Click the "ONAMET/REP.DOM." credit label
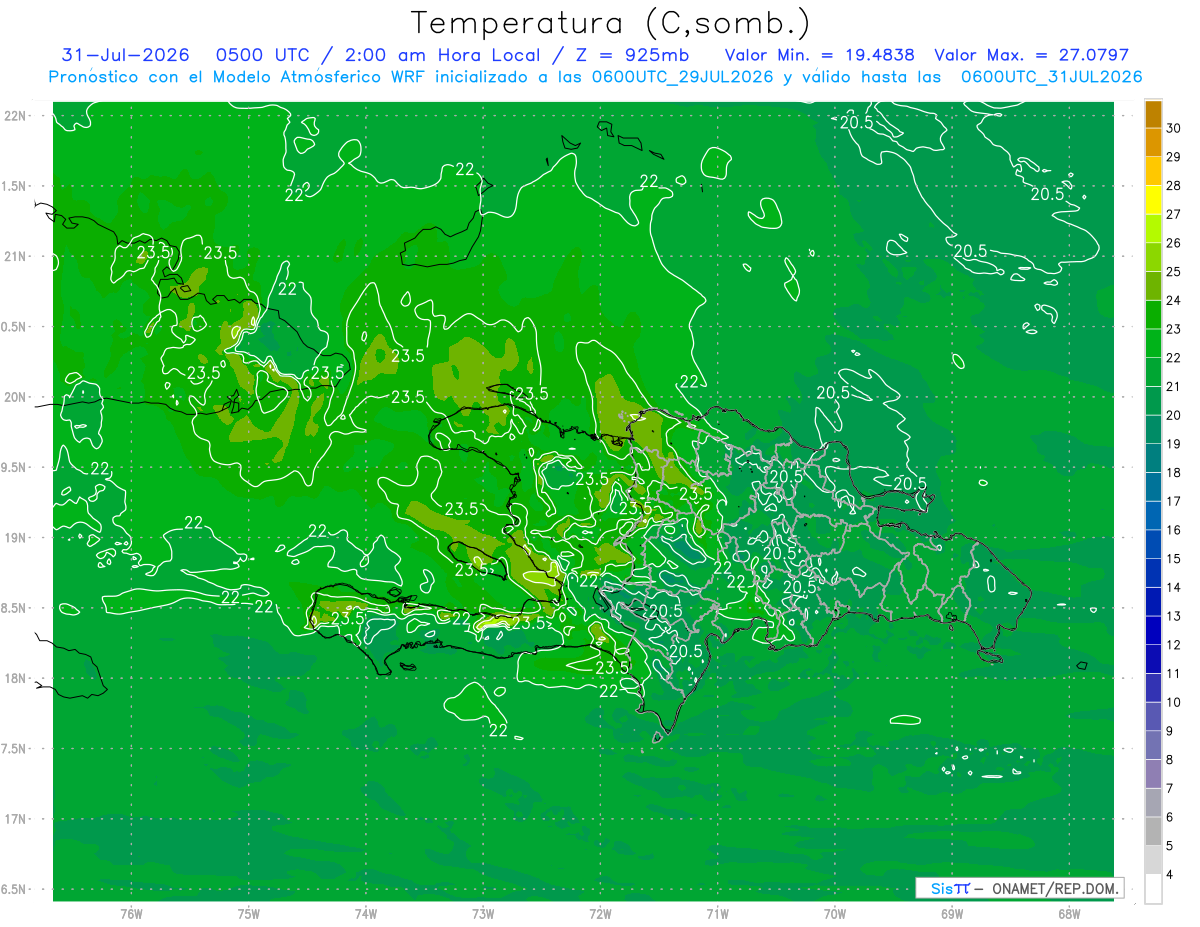1200x927 pixels. (x=1055, y=888)
